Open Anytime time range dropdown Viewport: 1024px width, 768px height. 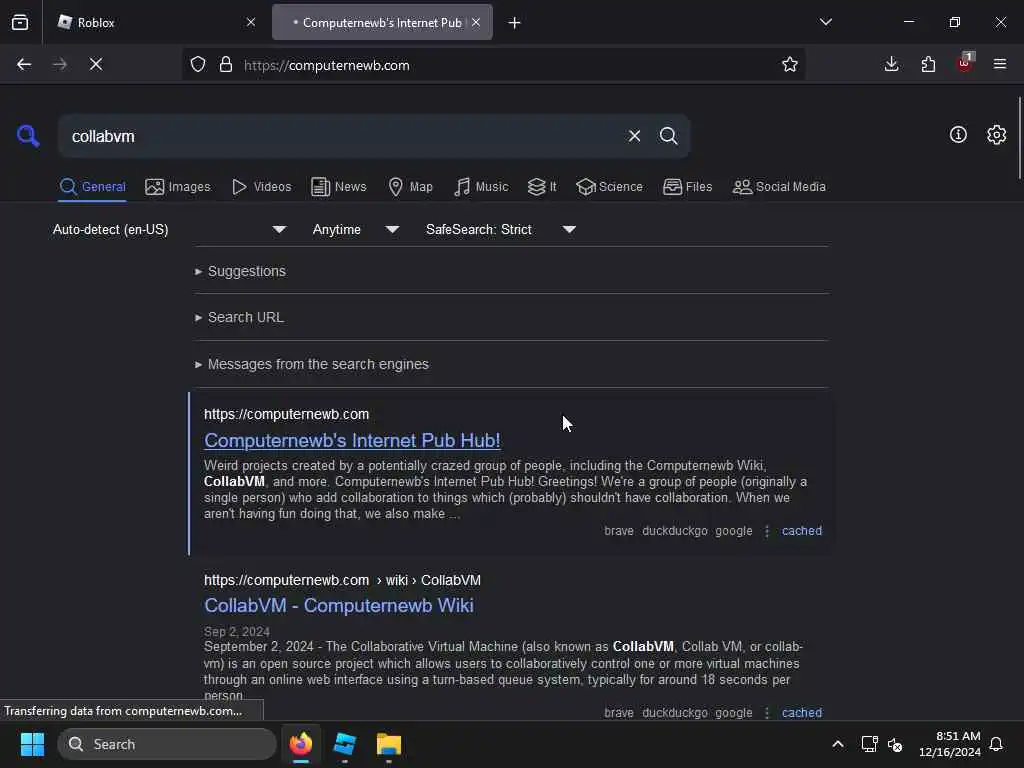click(355, 229)
